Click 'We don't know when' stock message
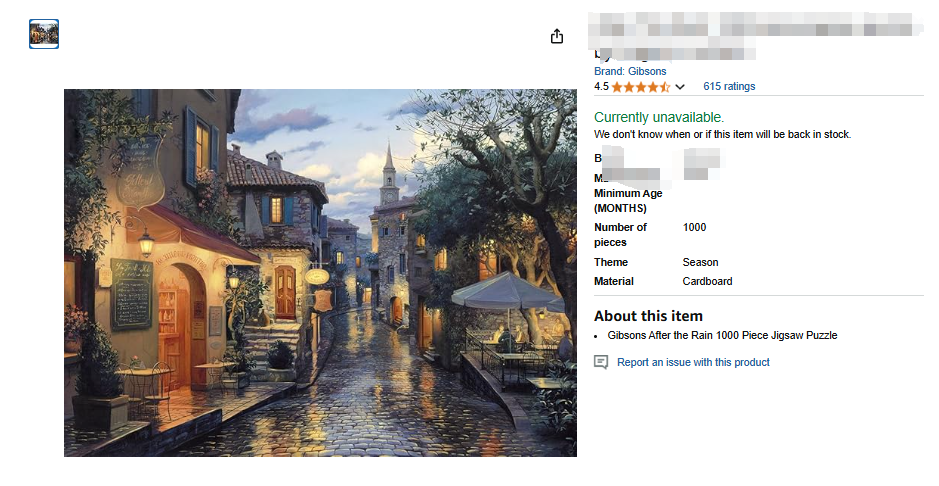 pos(722,135)
